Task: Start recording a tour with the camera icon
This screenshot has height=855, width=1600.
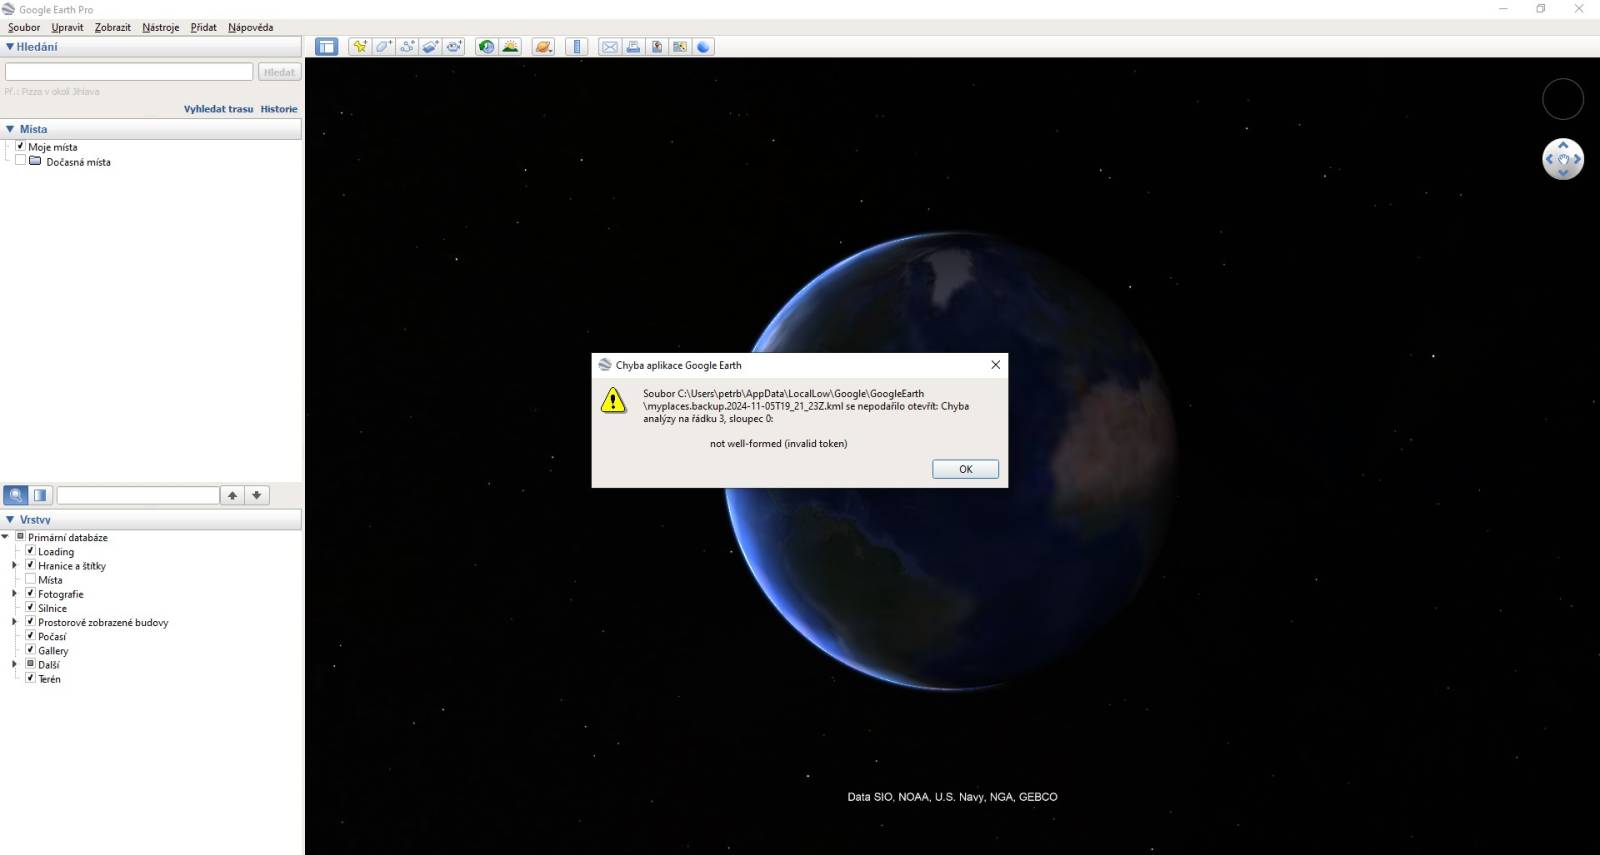Action: tap(454, 47)
